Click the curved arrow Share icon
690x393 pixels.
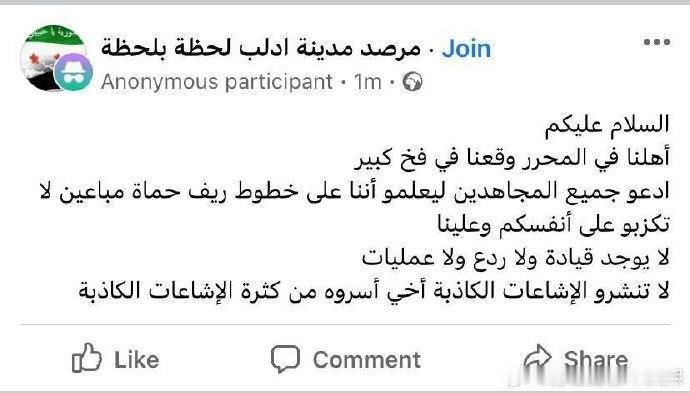[x=538, y=357]
